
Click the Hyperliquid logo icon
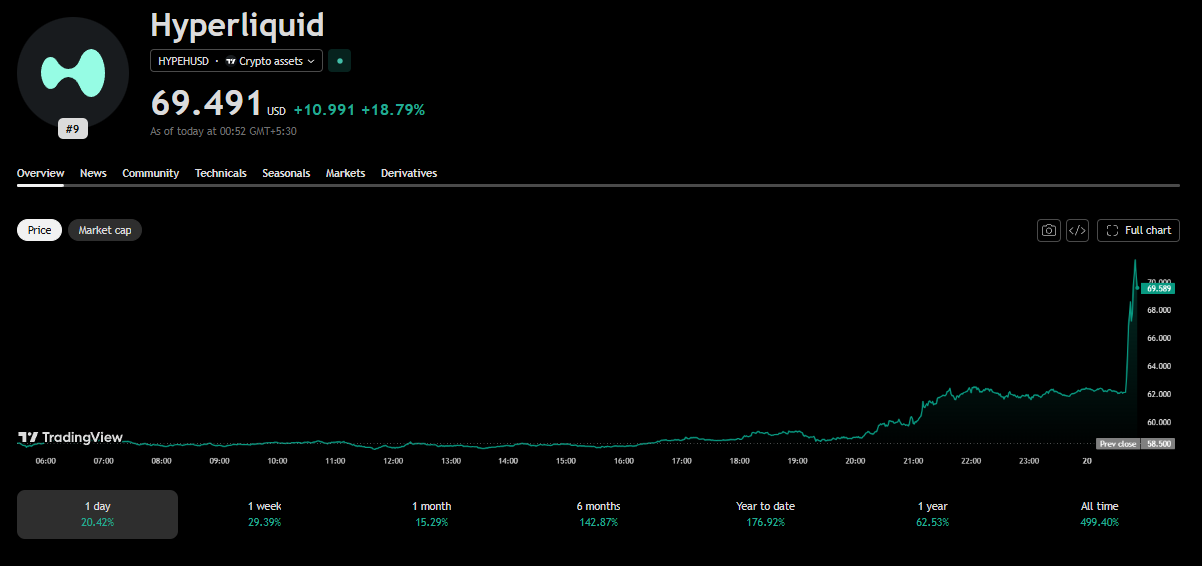coord(73,72)
